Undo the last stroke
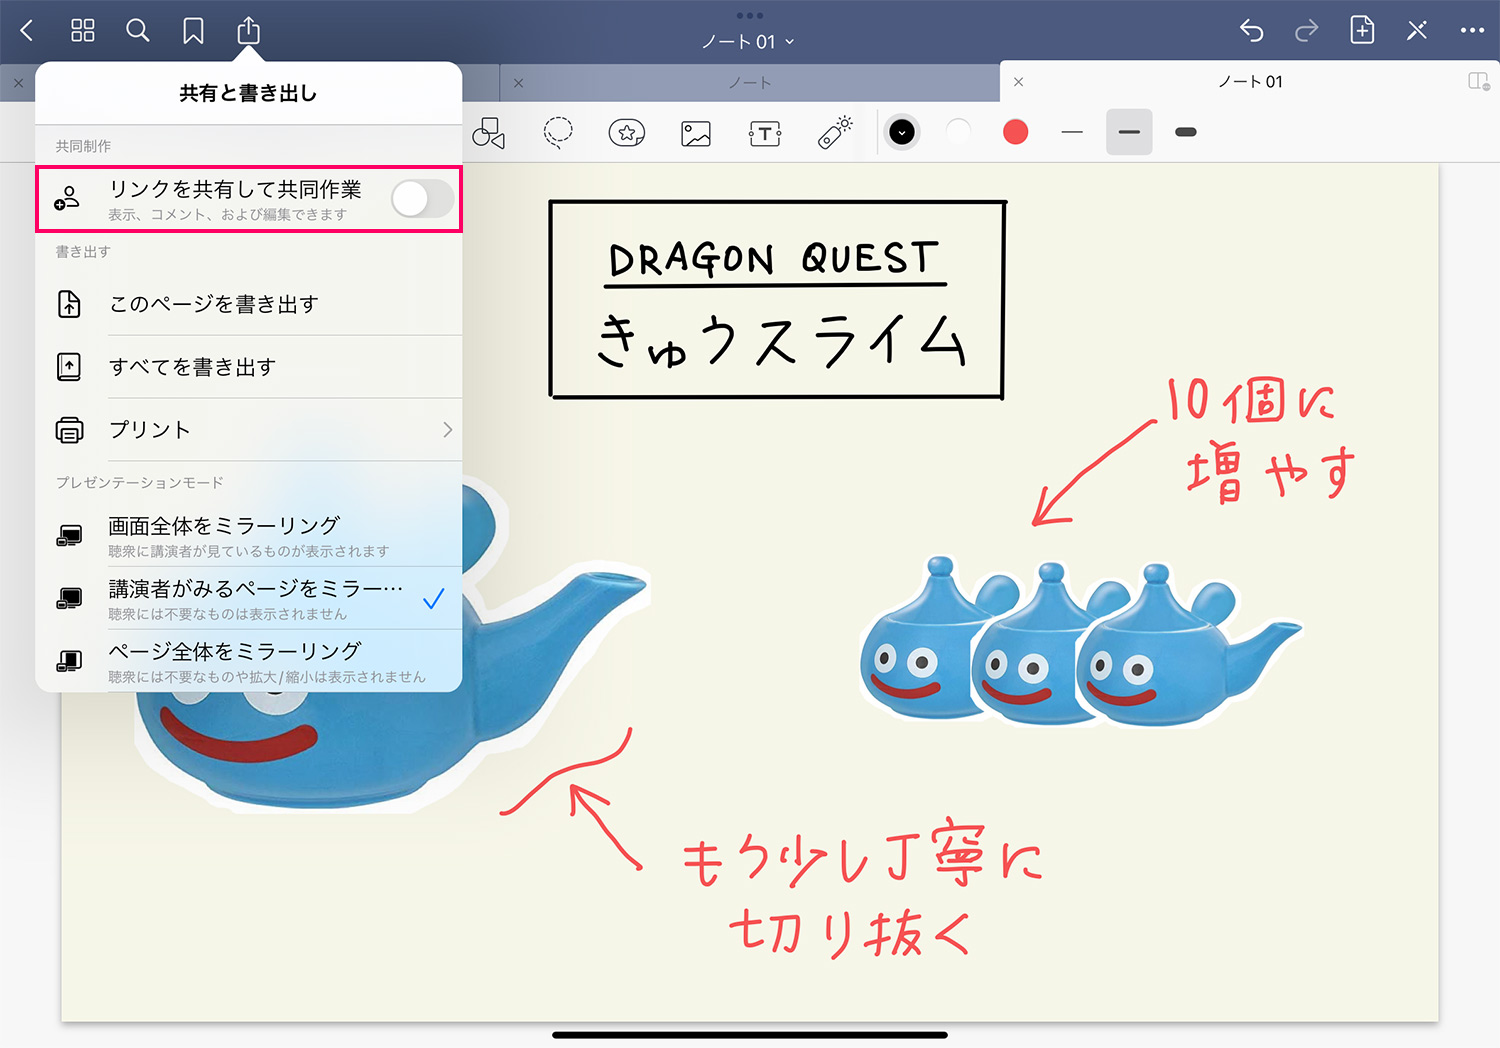 pos(1251,31)
